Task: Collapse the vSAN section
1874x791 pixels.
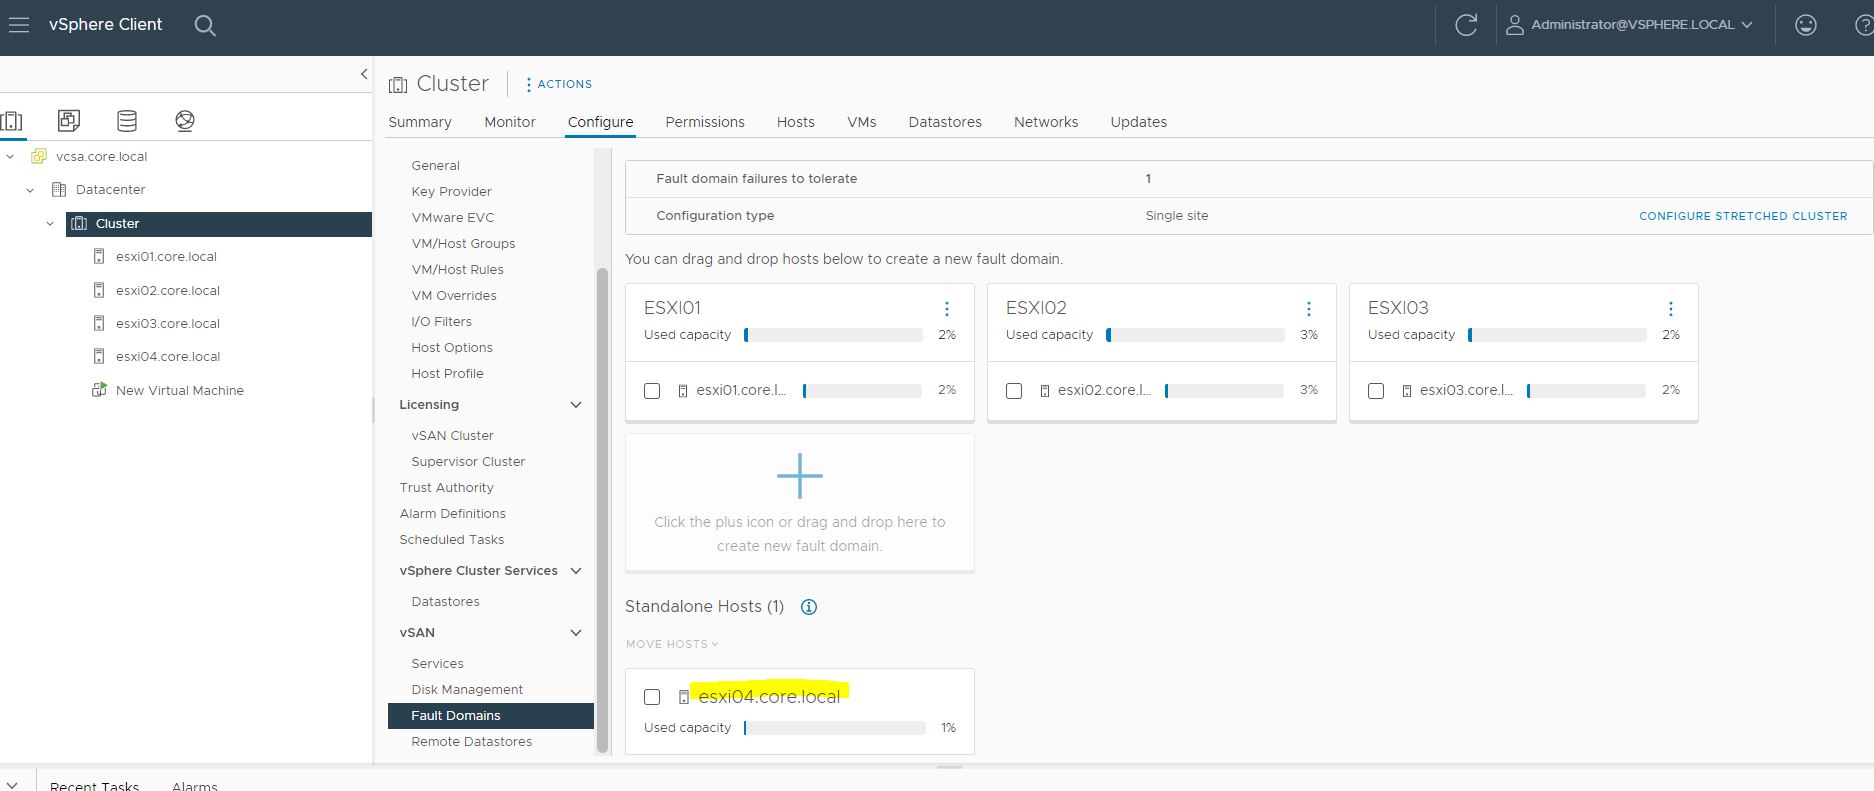Action: tap(576, 633)
